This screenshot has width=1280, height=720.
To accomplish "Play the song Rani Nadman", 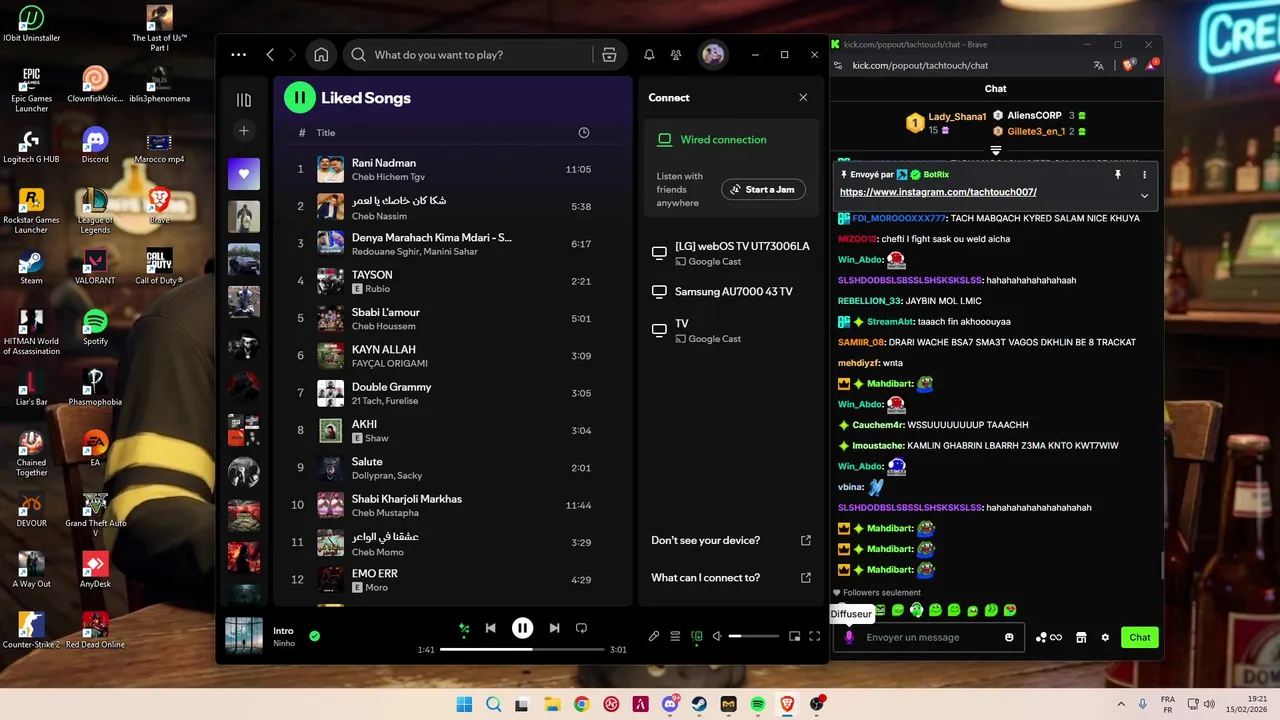I will click(453, 169).
